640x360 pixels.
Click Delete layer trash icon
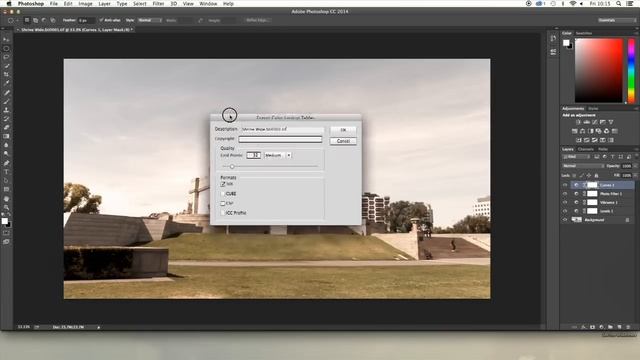click(x=629, y=327)
